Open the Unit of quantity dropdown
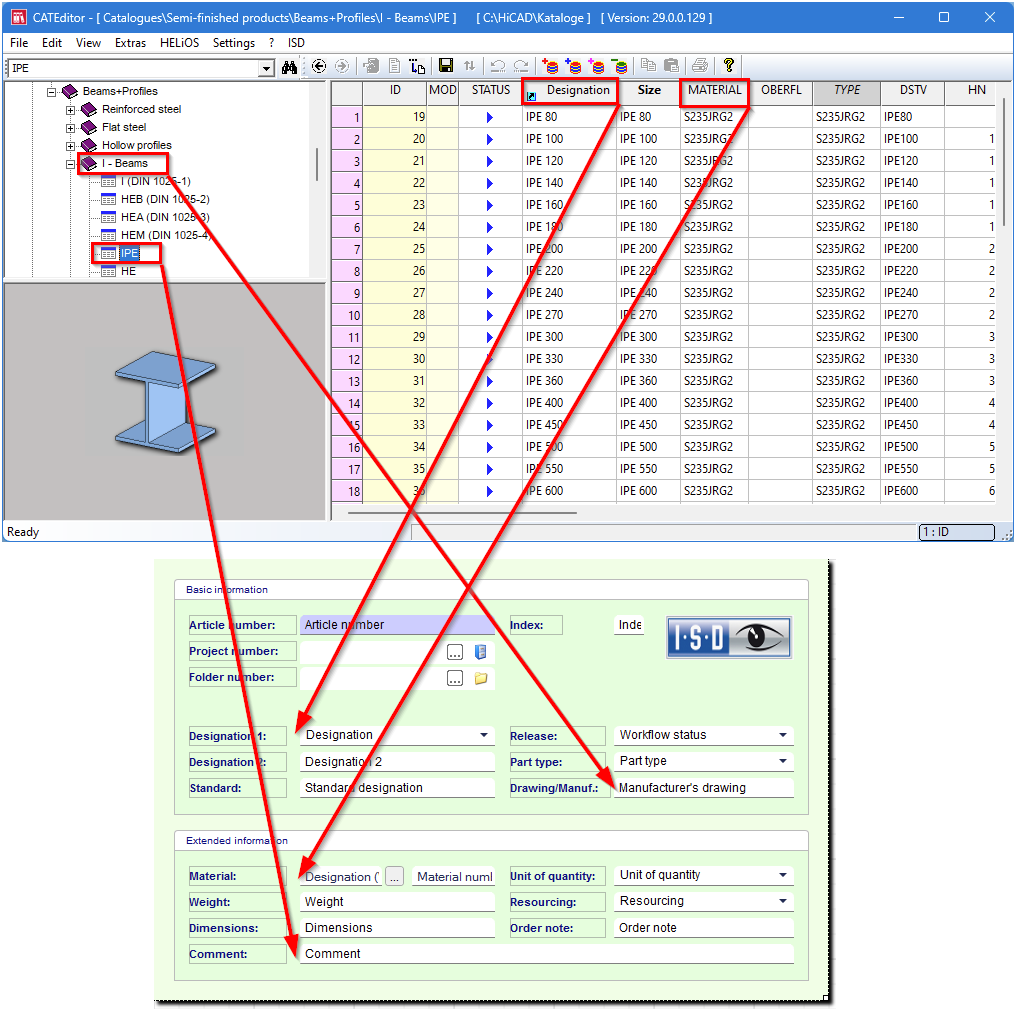The width and height of the screenshot is (1017, 1009). (x=783, y=875)
